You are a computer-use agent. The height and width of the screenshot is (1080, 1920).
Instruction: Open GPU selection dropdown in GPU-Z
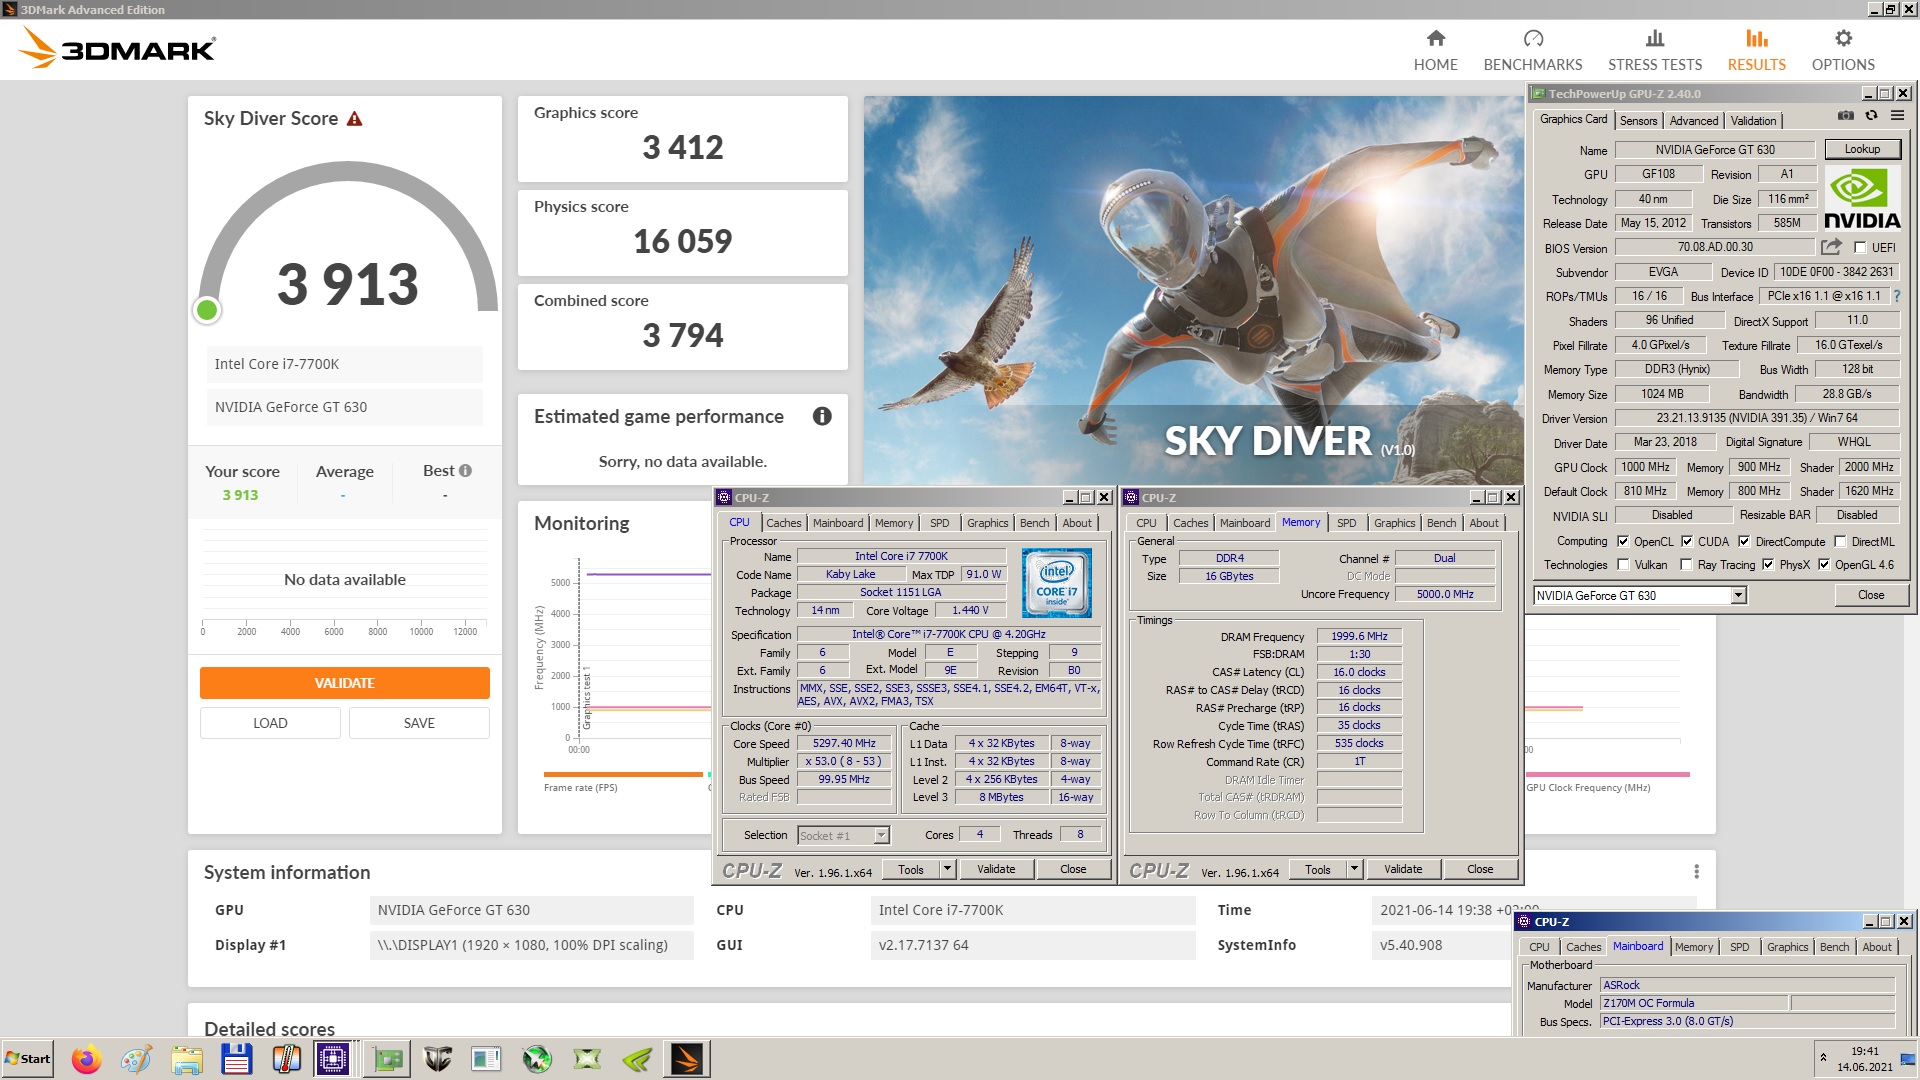point(1738,595)
